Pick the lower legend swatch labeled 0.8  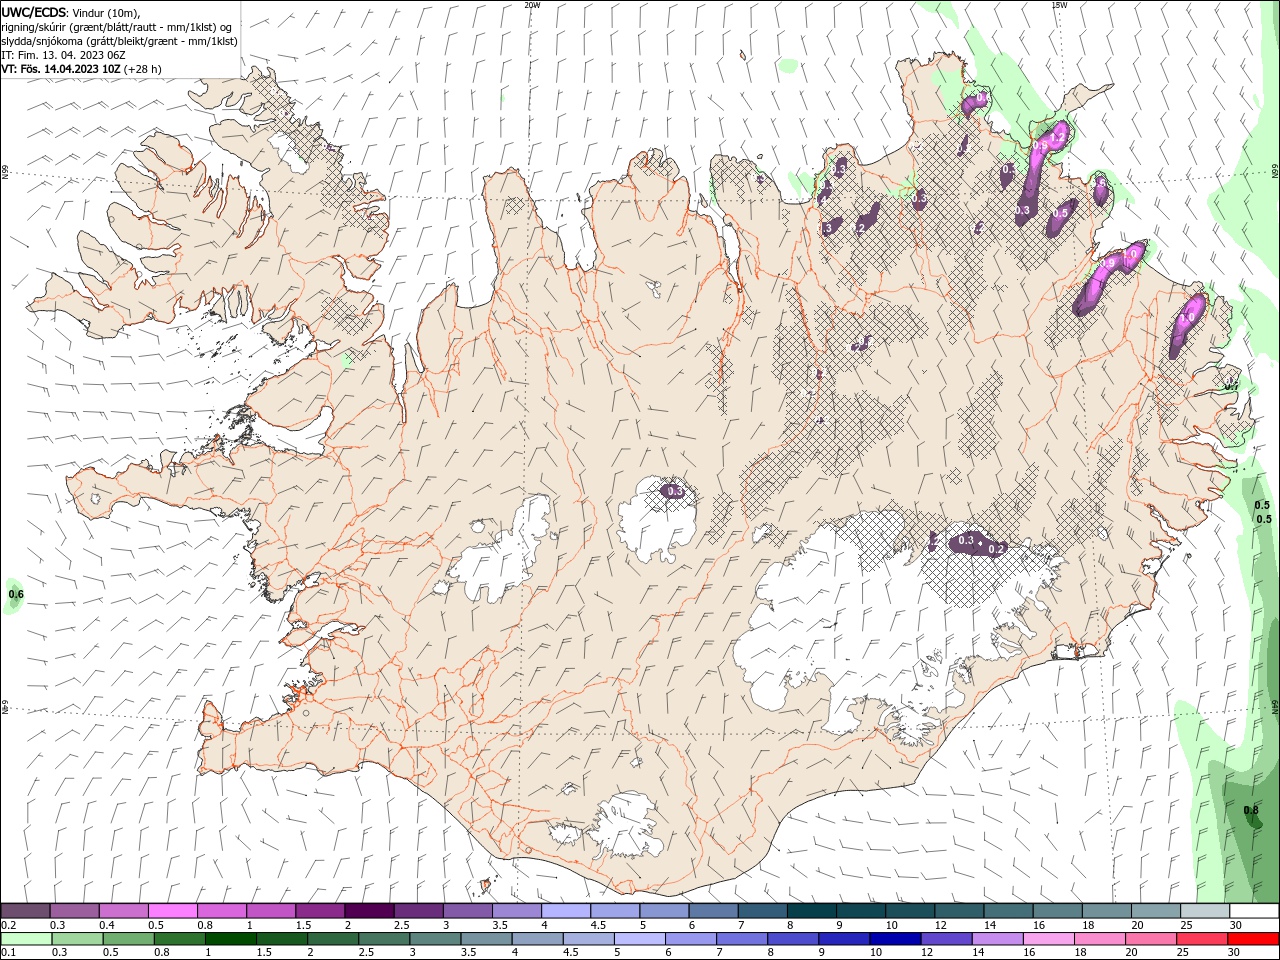point(179,939)
